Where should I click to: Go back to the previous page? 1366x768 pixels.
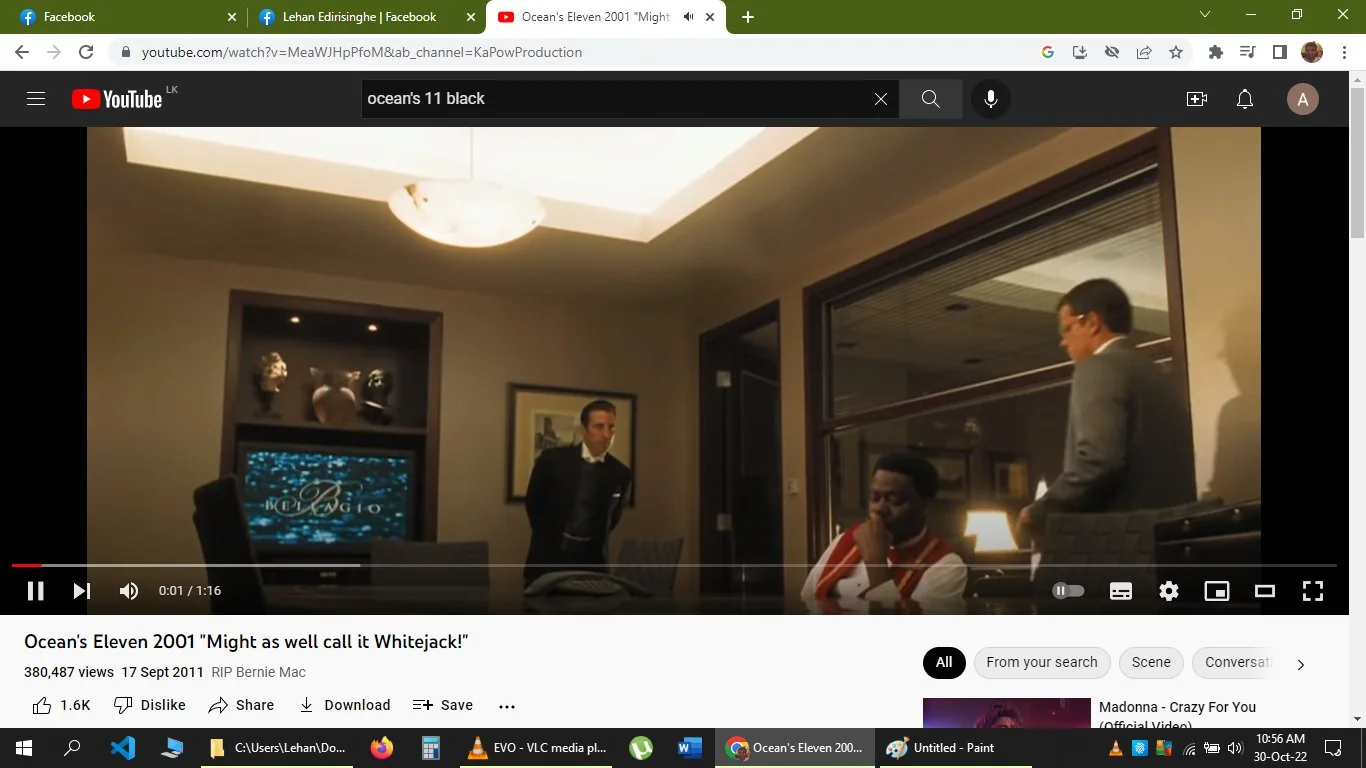pos(22,52)
